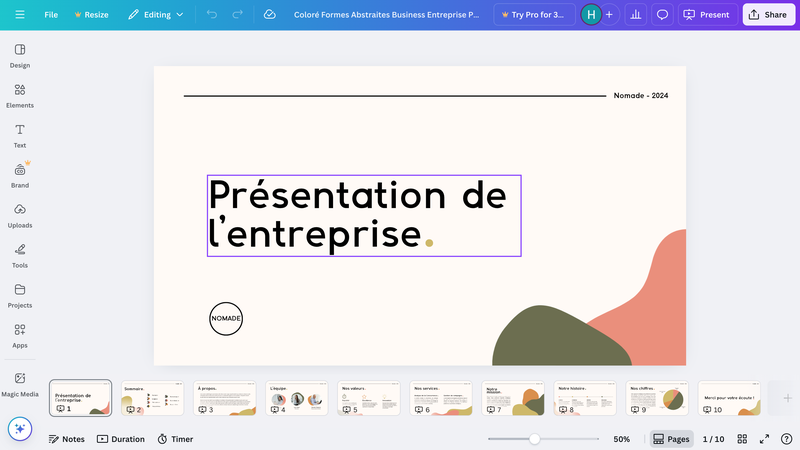The height and width of the screenshot is (450, 800).
Task: Add collaborator with plus icon
Action: [x=609, y=15]
